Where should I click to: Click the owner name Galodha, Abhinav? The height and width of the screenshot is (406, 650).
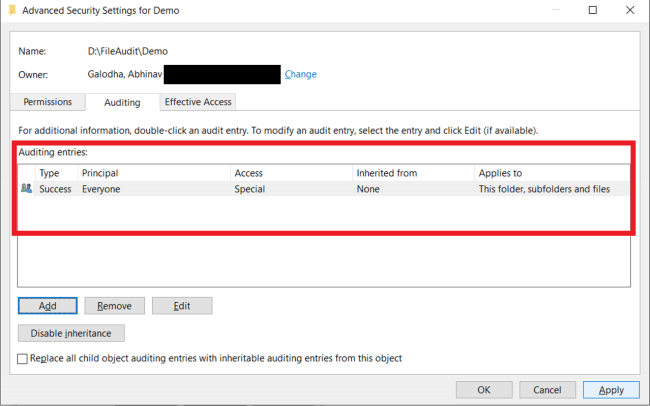pos(125,74)
